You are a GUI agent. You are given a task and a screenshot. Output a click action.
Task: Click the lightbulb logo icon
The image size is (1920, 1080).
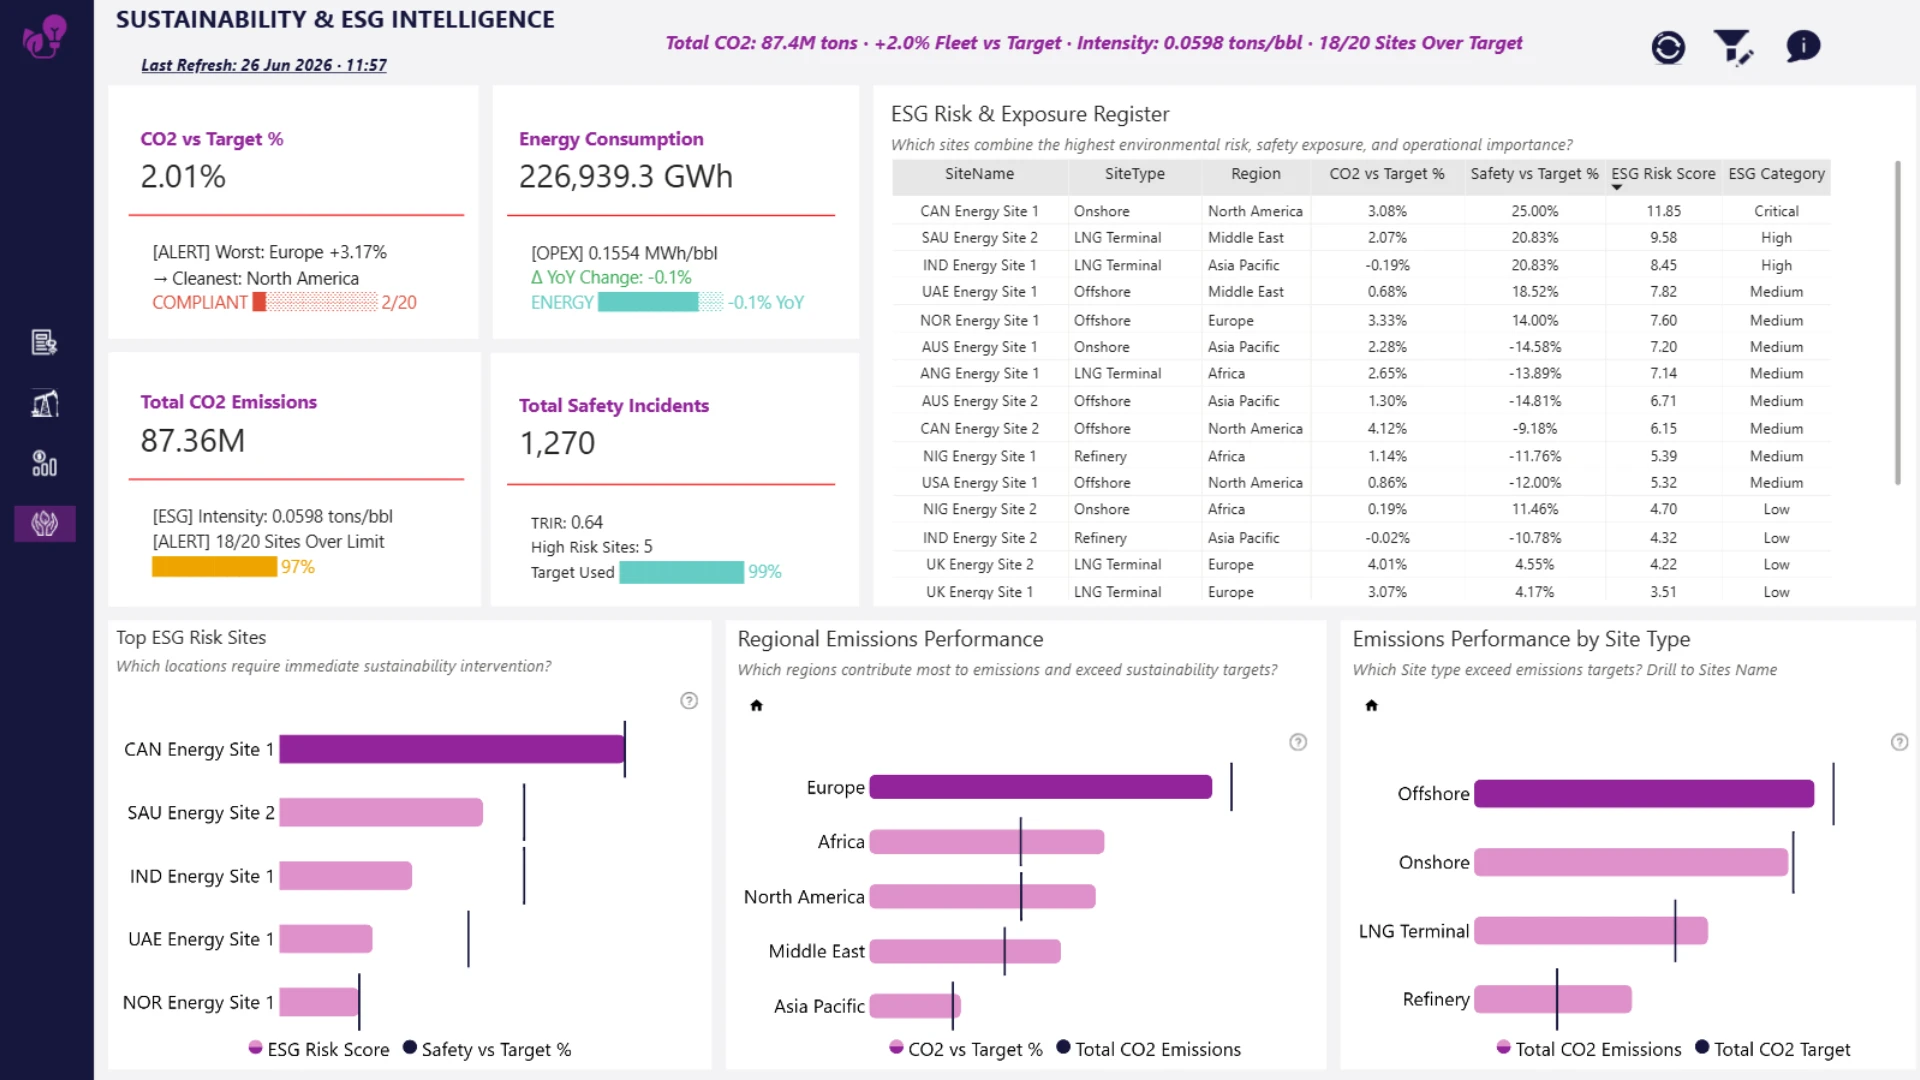pyautogui.click(x=45, y=36)
